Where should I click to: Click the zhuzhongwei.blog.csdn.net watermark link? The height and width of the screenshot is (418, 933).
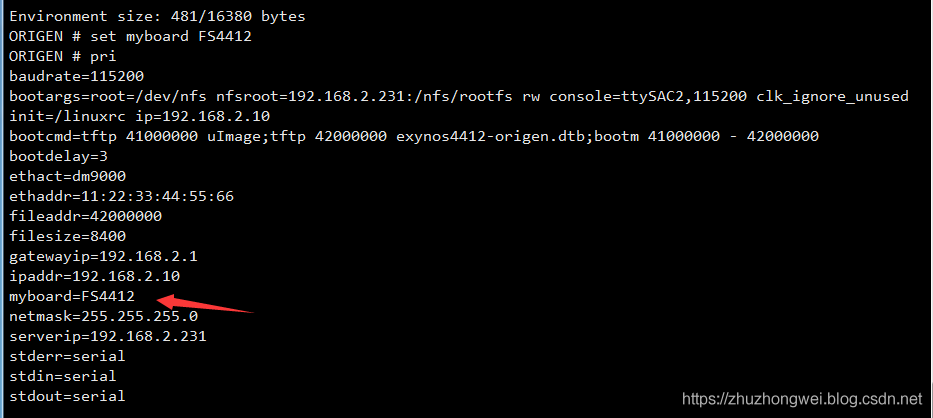tap(801, 399)
